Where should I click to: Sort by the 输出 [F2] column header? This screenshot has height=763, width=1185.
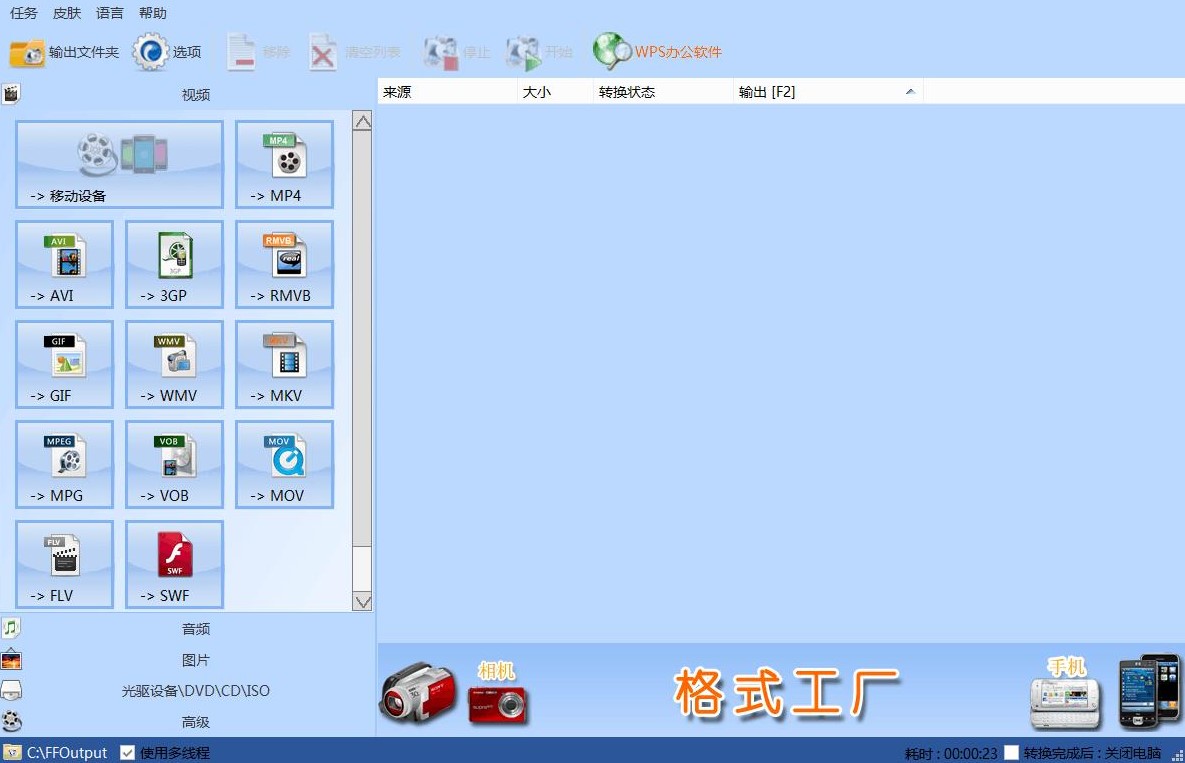(x=828, y=91)
